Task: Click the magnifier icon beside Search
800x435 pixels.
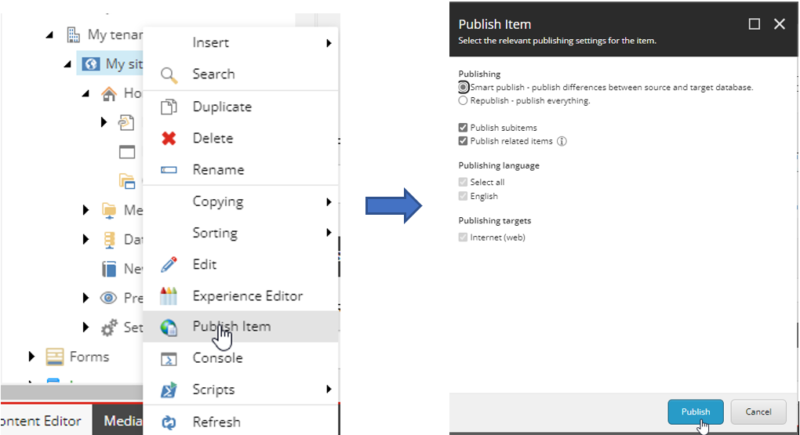Action: pos(168,75)
